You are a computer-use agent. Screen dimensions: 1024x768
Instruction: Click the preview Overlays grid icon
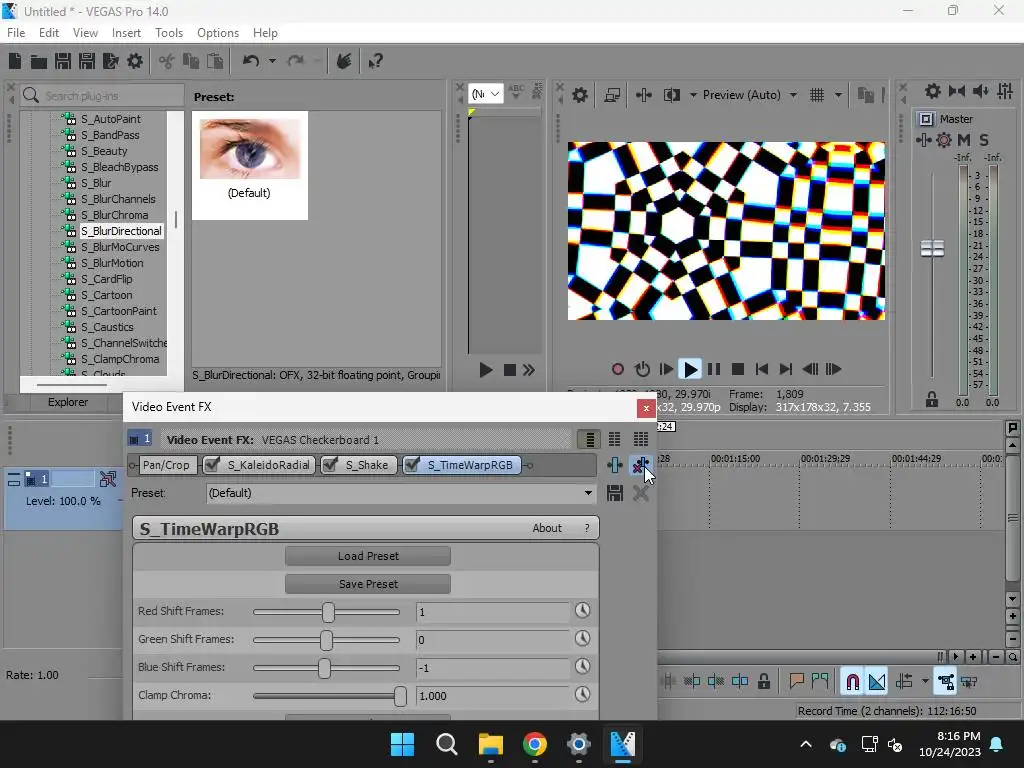pos(817,95)
